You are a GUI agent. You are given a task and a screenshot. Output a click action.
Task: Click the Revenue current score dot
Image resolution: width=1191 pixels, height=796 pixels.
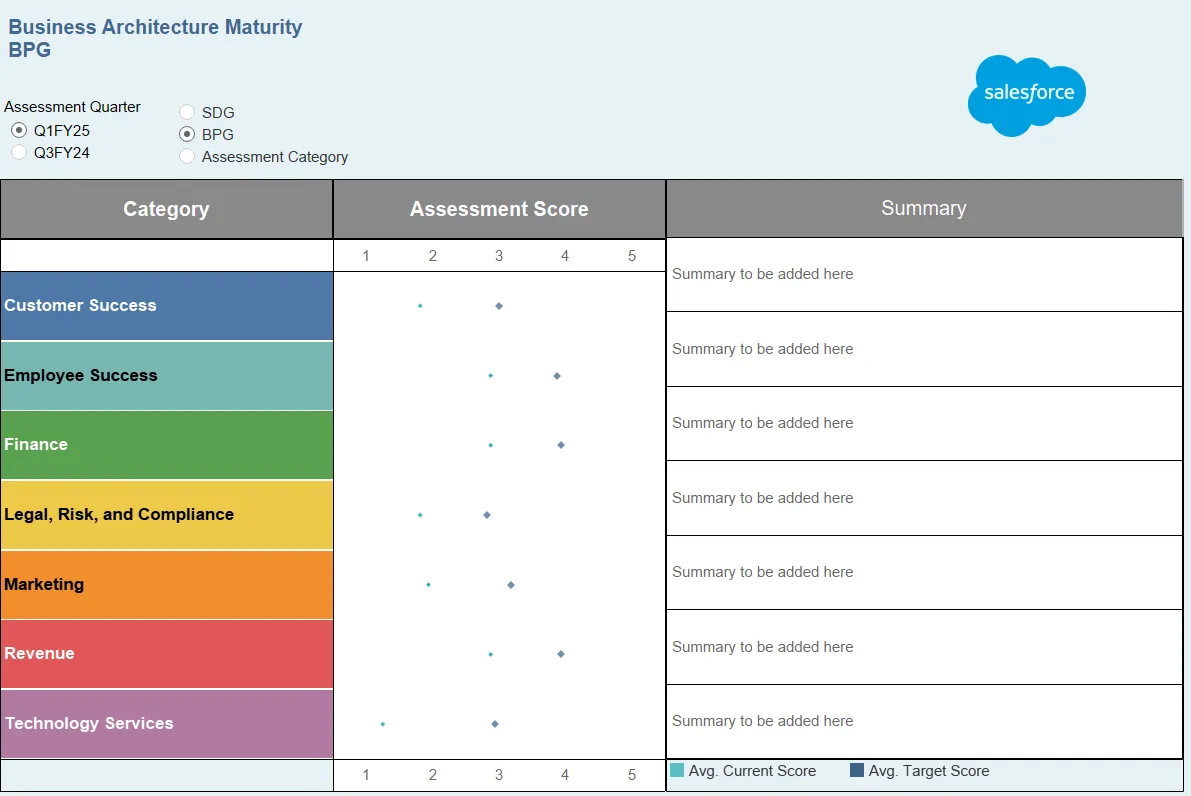point(491,654)
